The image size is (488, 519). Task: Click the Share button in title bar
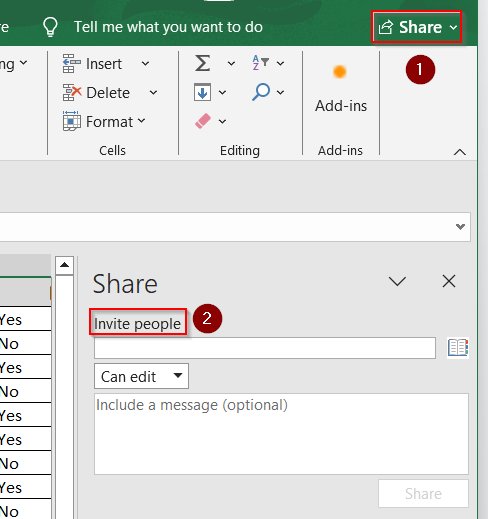[x=417, y=27]
